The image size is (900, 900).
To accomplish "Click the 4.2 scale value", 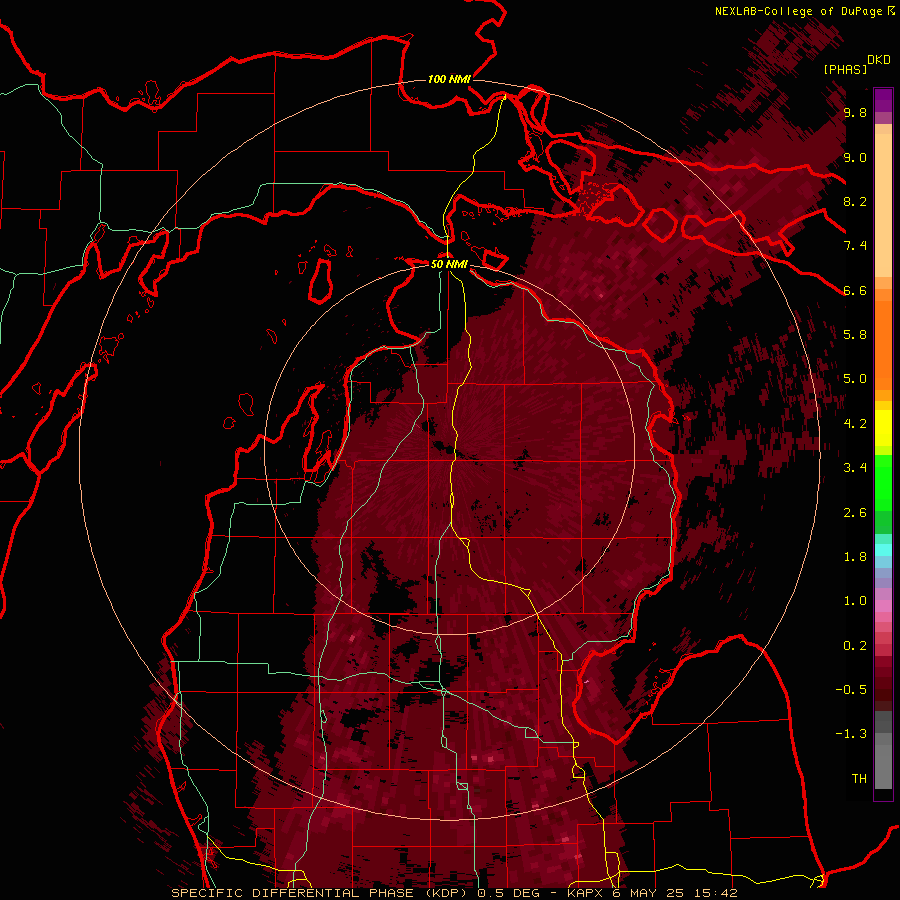I will click(x=855, y=424).
